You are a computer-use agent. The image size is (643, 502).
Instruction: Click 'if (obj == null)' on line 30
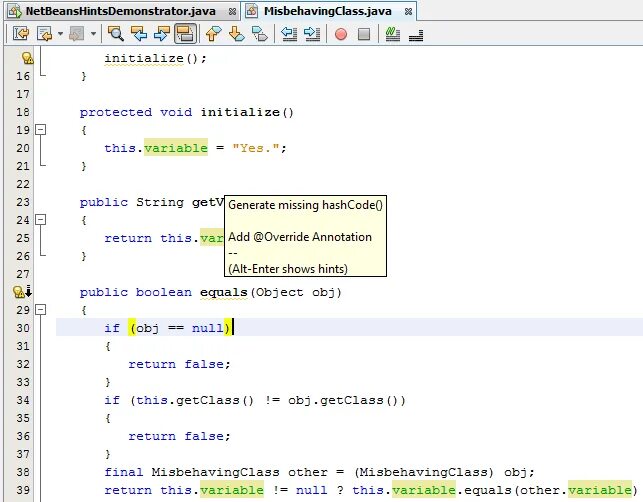tap(167, 328)
